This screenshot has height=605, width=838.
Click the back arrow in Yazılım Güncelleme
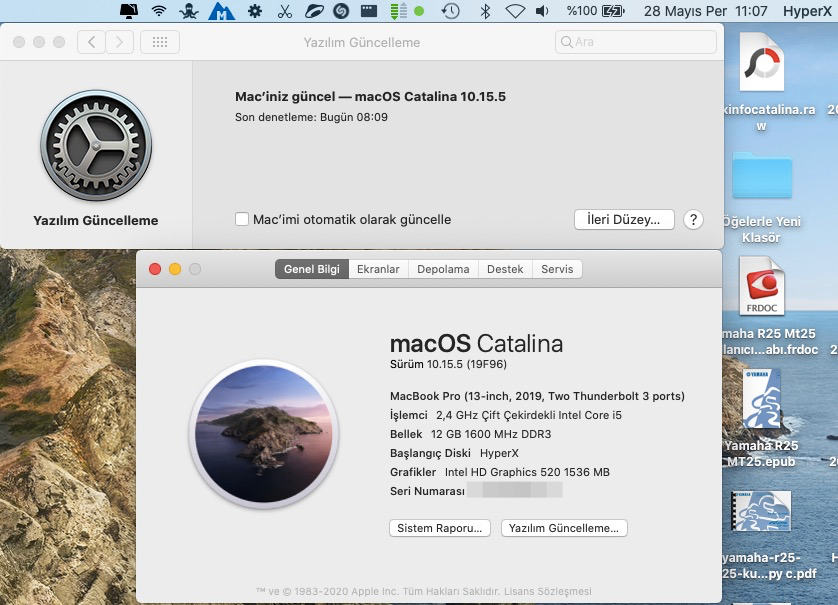point(92,42)
